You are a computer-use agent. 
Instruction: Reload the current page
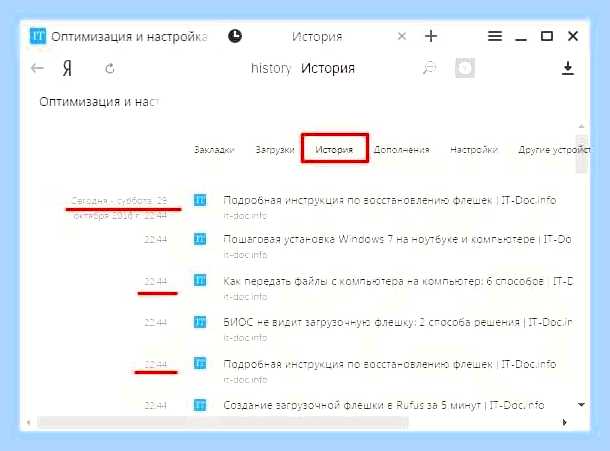coord(110,69)
